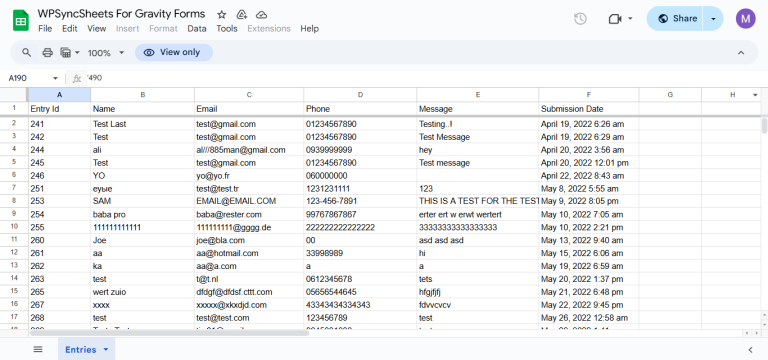The height and width of the screenshot is (360, 768).
Task: Click message cell hfgjfjfj
Action: coord(478,292)
